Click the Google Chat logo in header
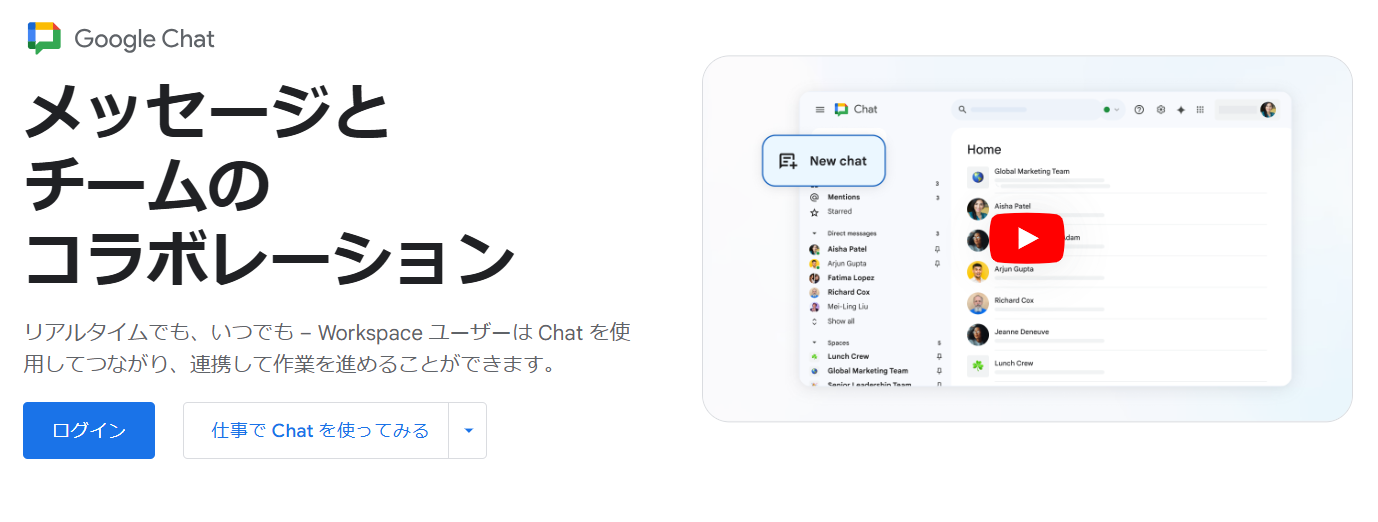 point(120,39)
